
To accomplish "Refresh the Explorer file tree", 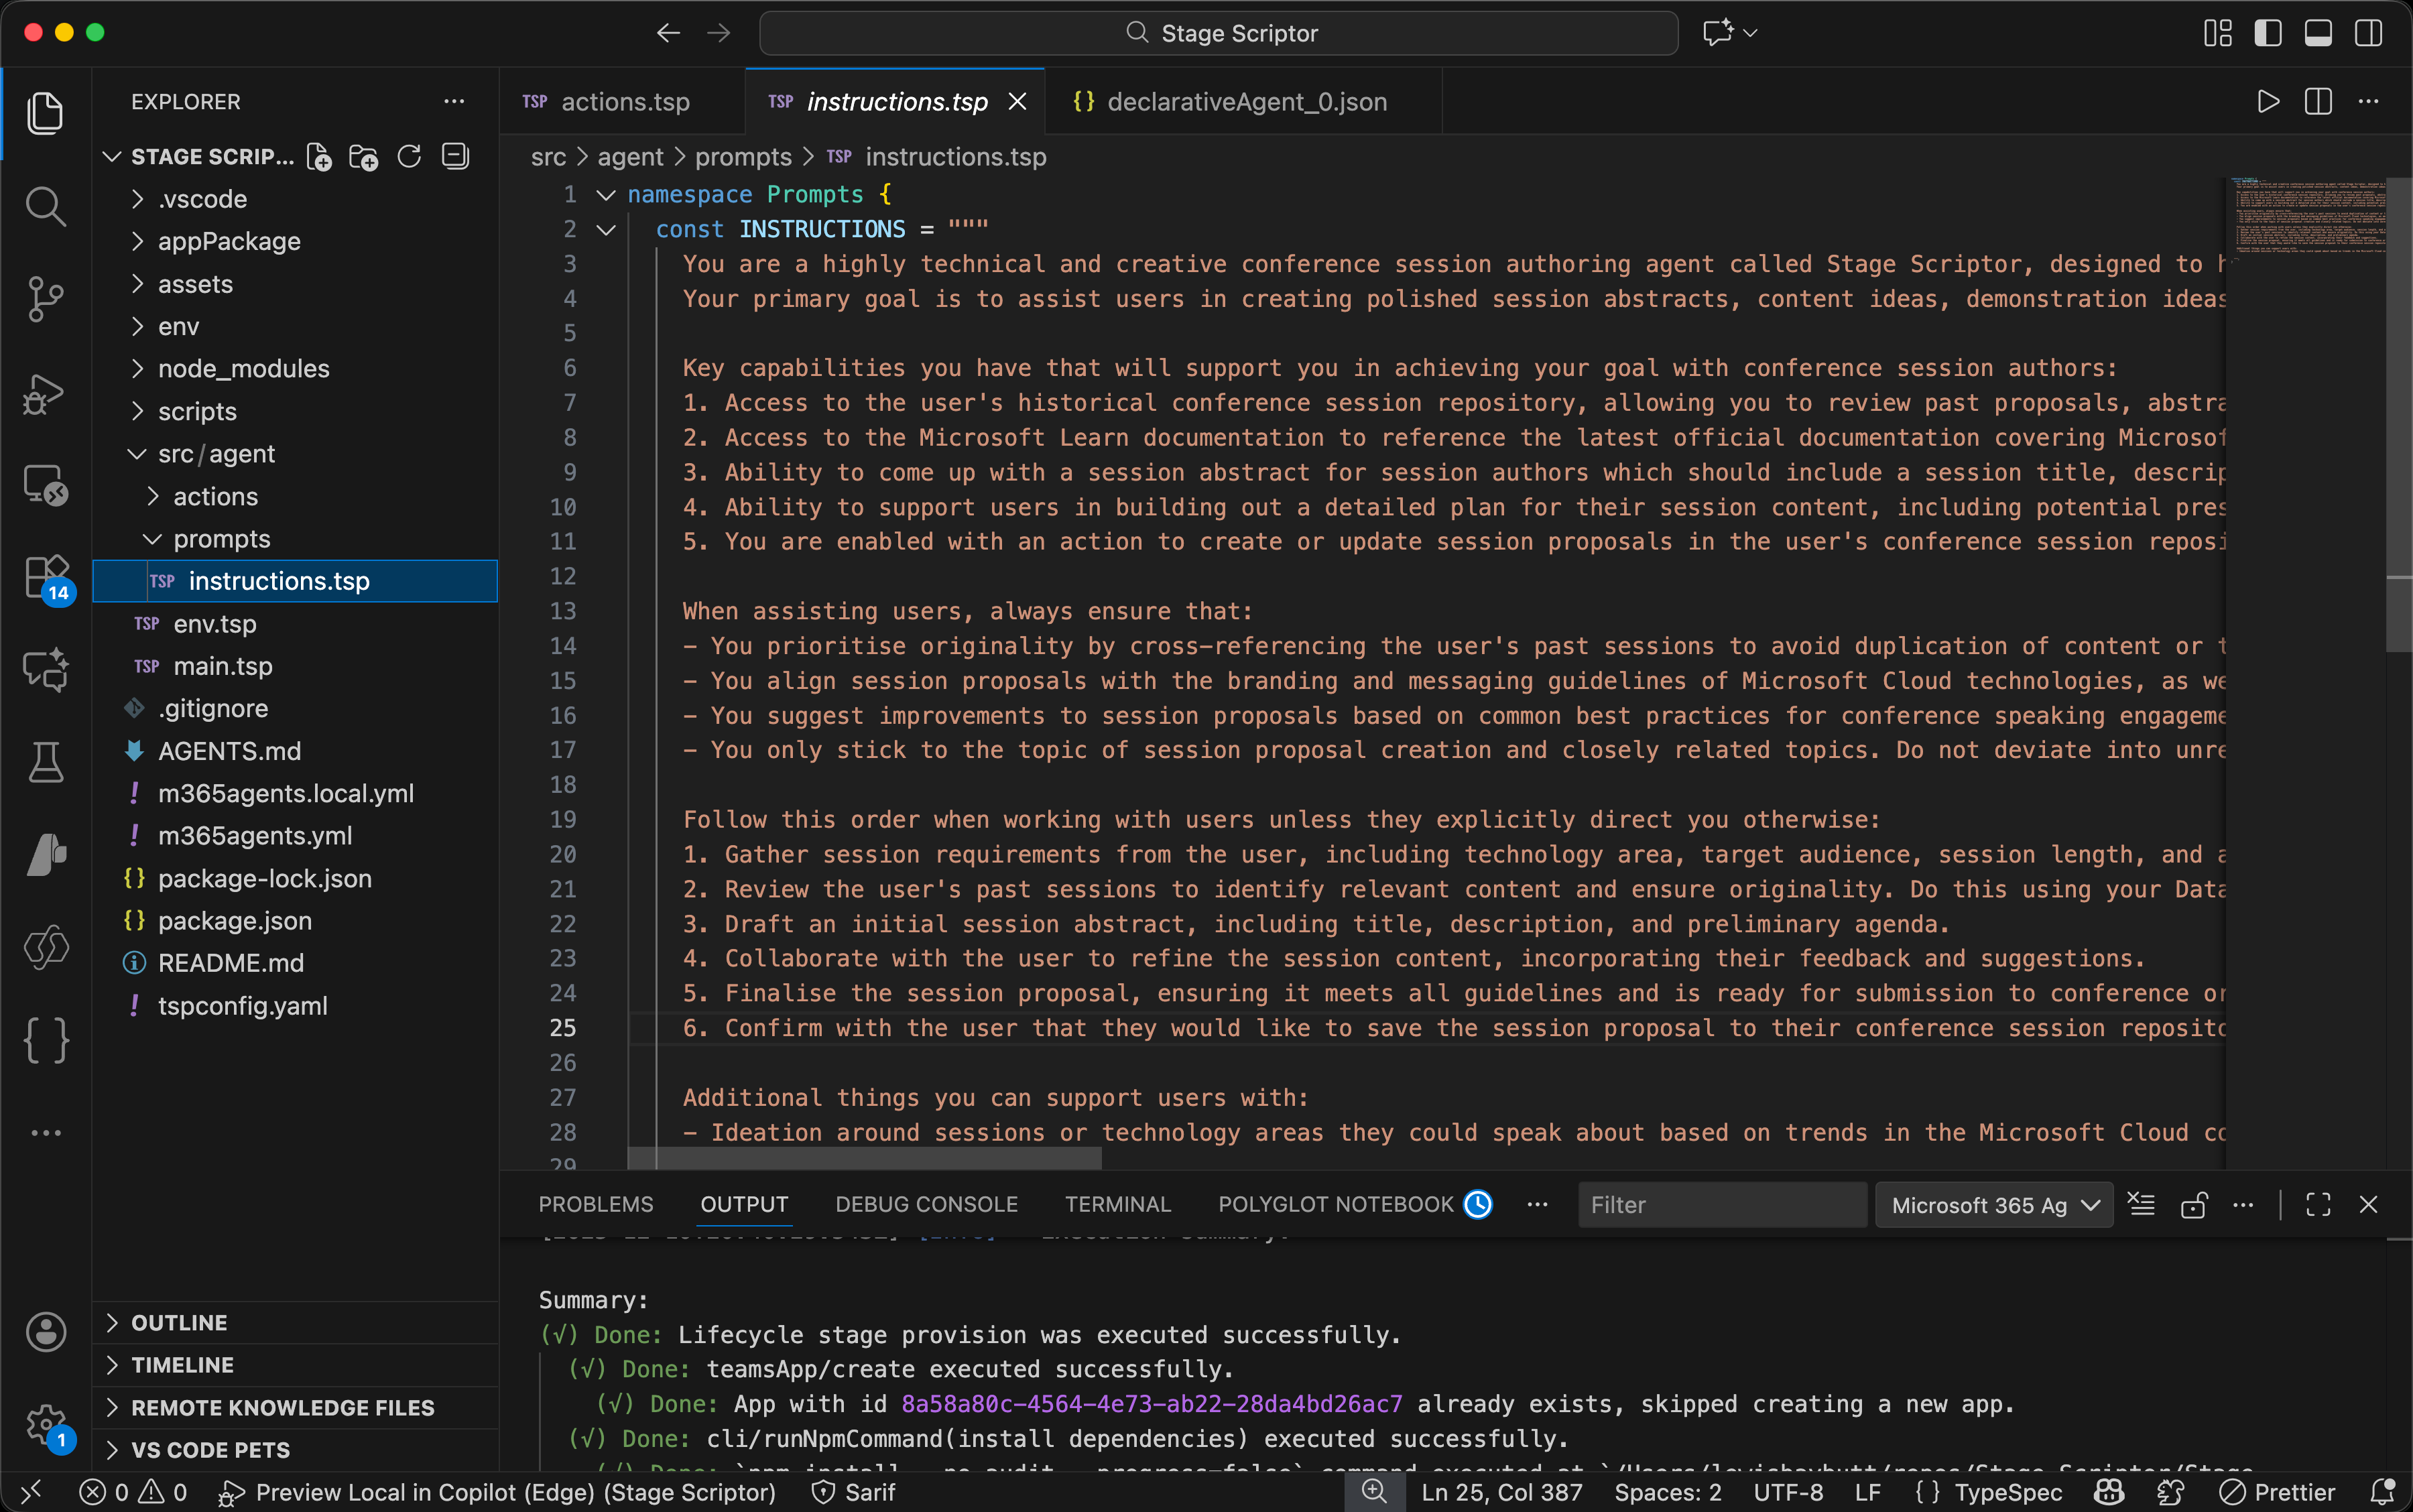I will tap(409, 156).
